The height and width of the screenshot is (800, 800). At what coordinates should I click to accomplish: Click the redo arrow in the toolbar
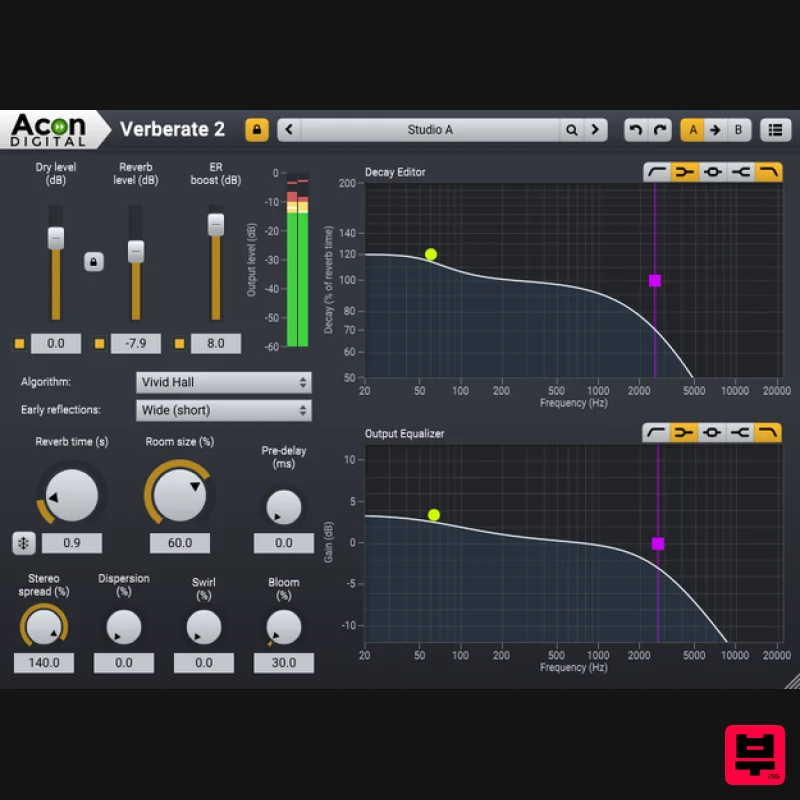(x=662, y=129)
